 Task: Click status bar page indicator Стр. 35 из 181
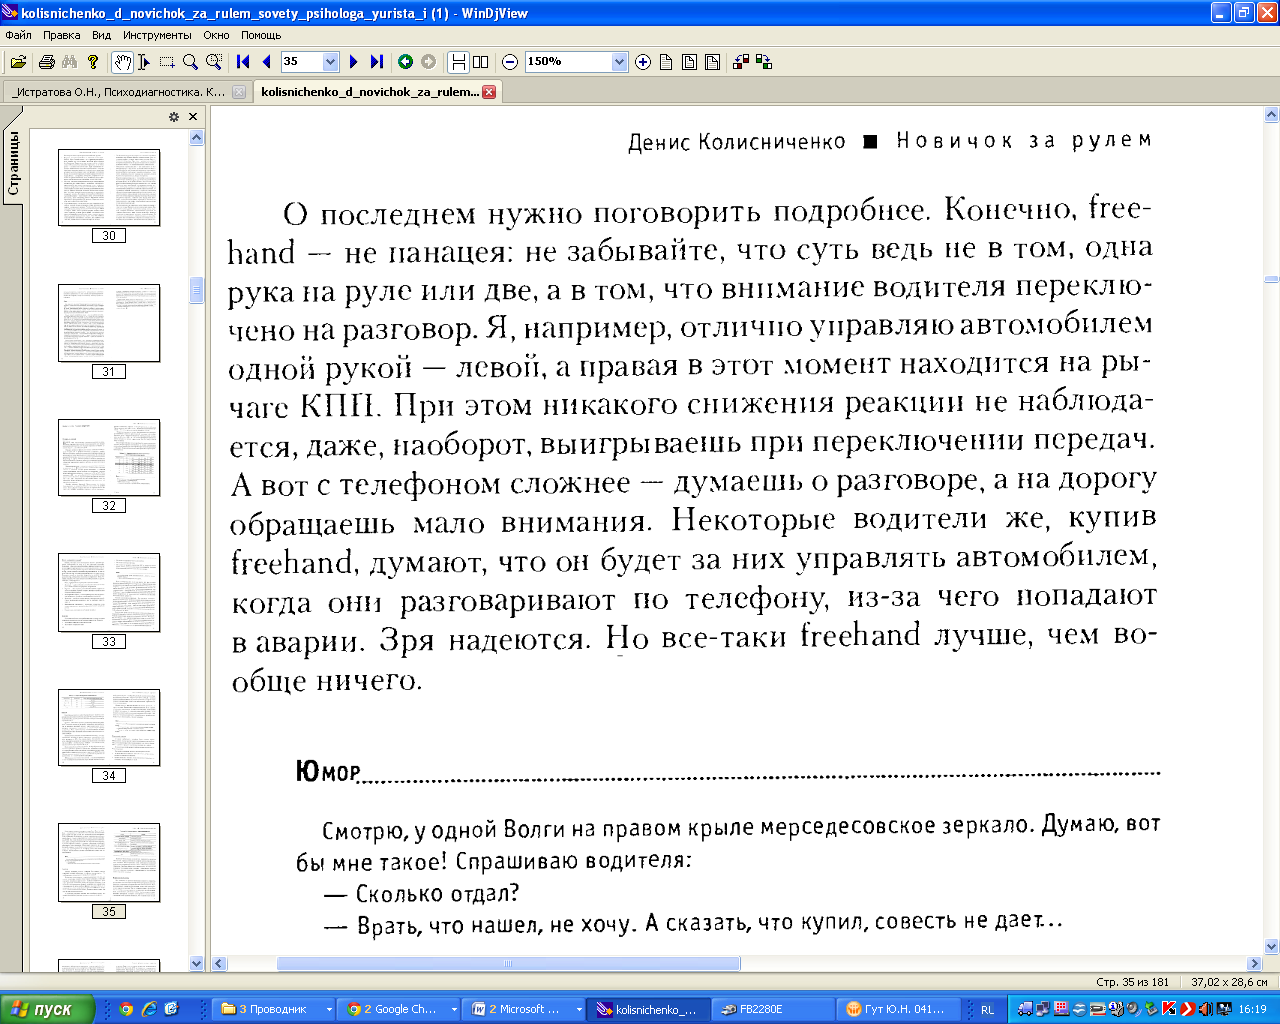1132,982
